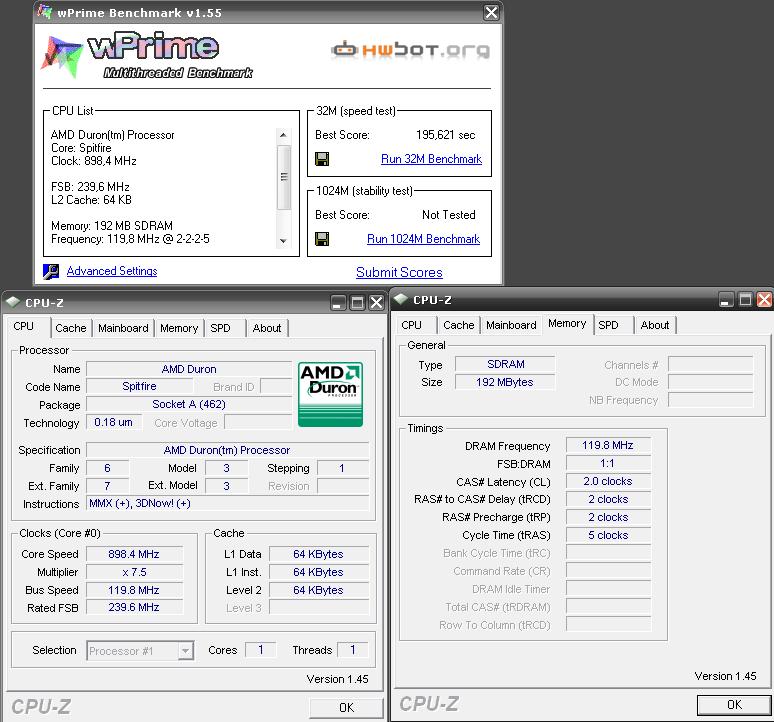Screen dimensions: 774x722
Task: Click Cycle Time 5 clocks field
Action: coord(608,535)
